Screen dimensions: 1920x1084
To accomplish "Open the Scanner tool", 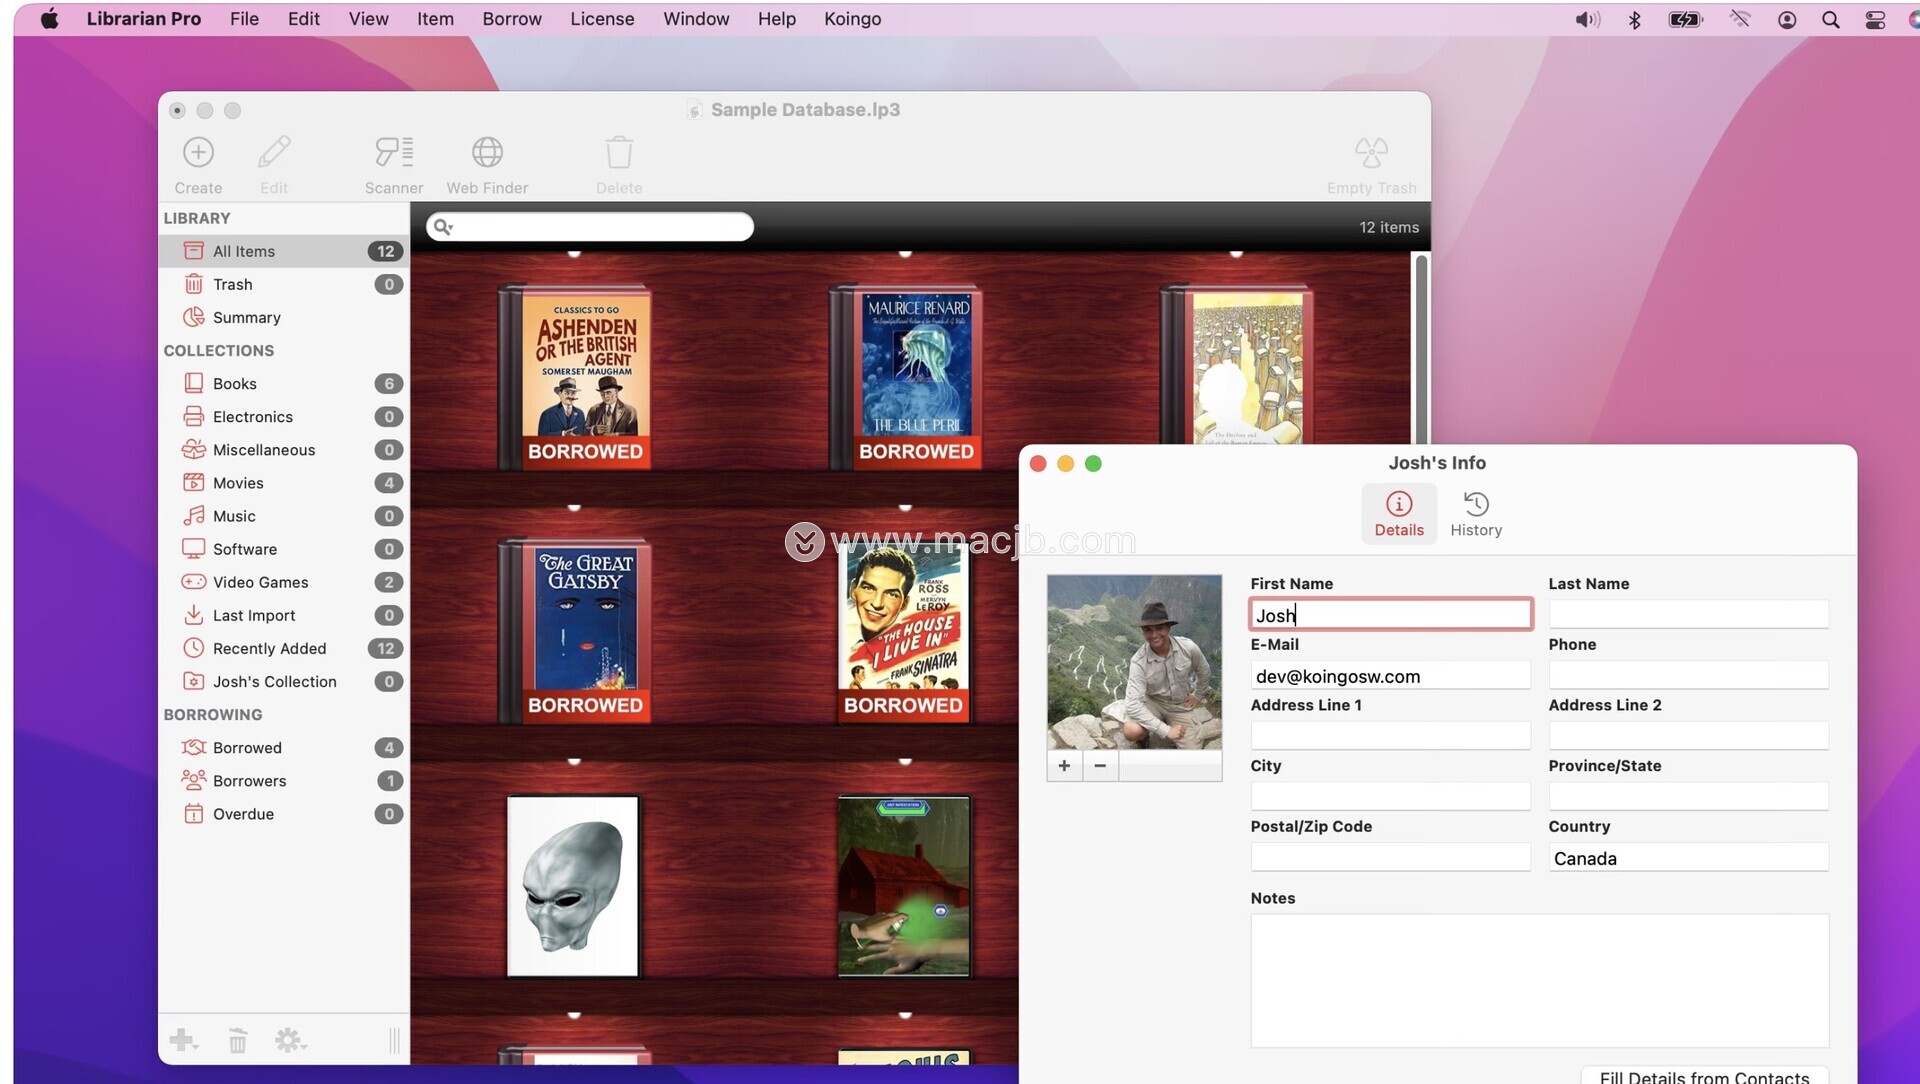I will [x=393, y=153].
